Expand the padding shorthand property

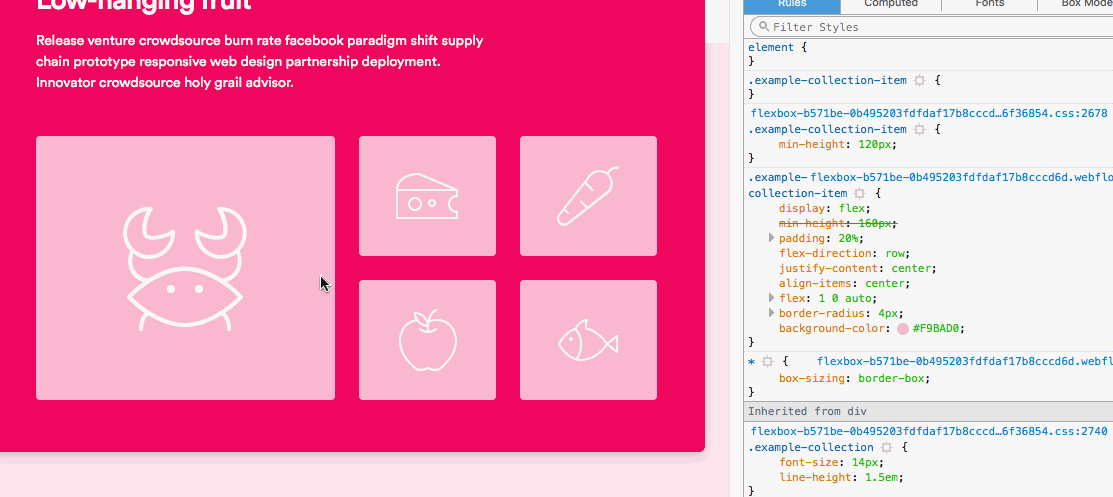pyautogui.click(x=771, y=238)
